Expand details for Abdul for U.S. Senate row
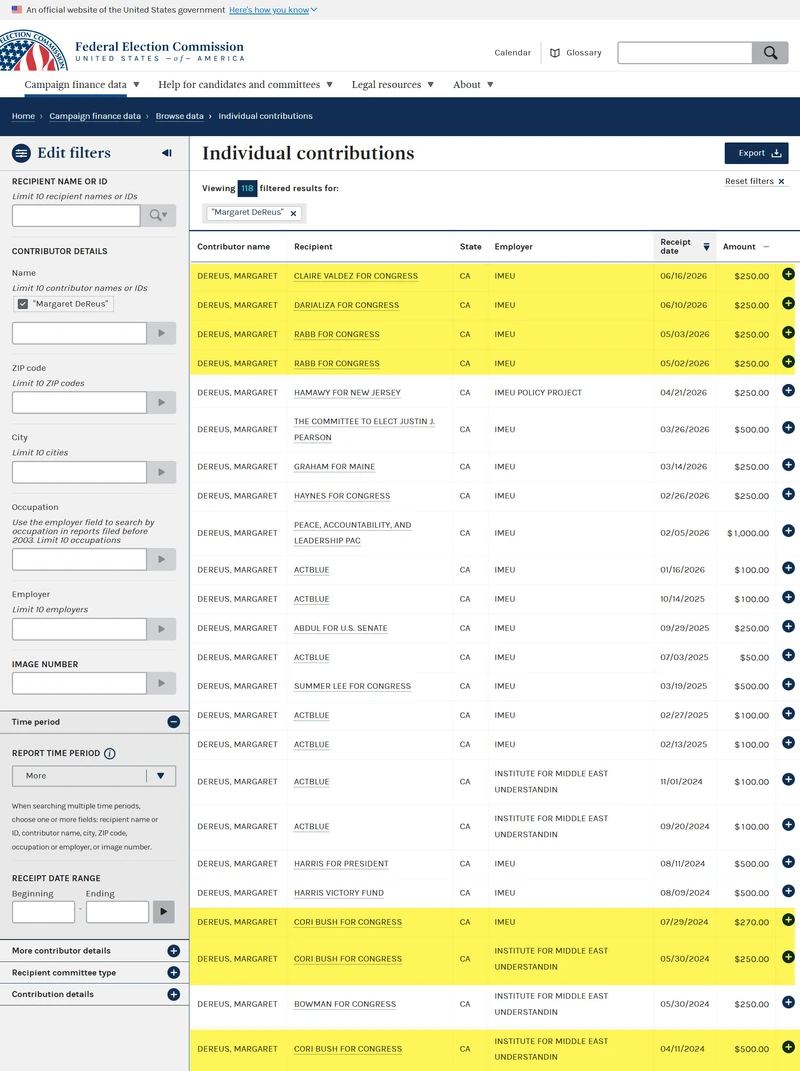Viewport: 800px width, 1071px height. (788, 626)
